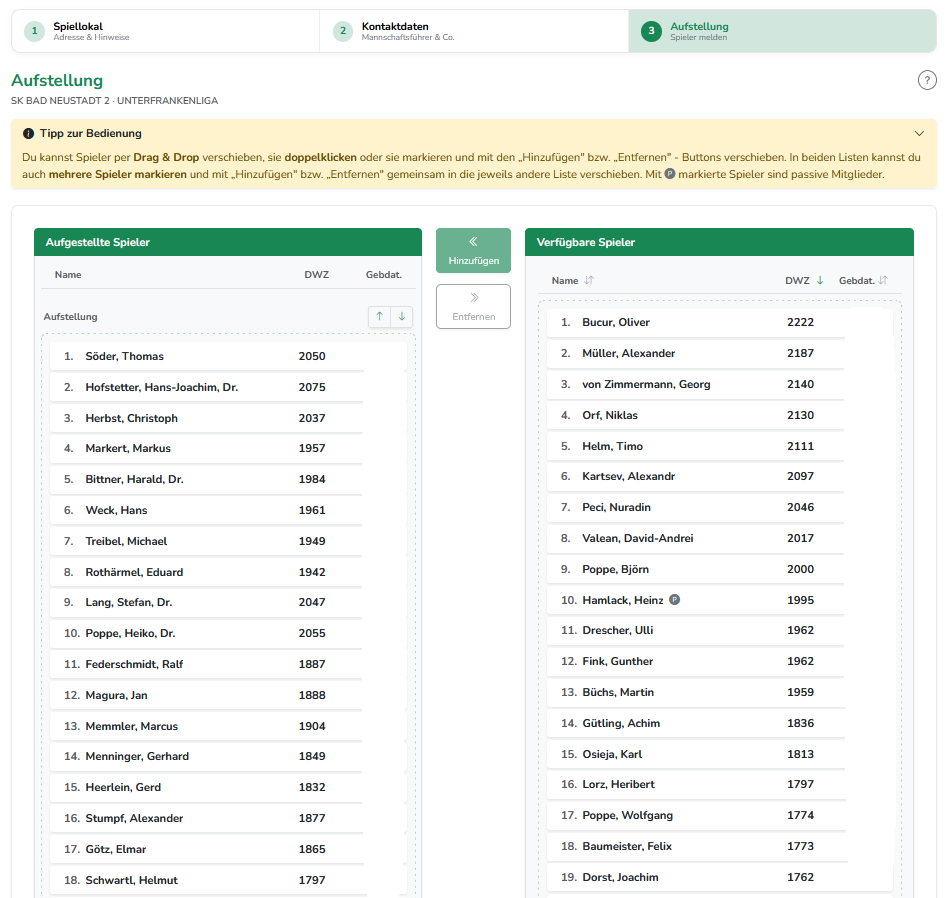Select Müller, Alexander row

click(720, 353)
